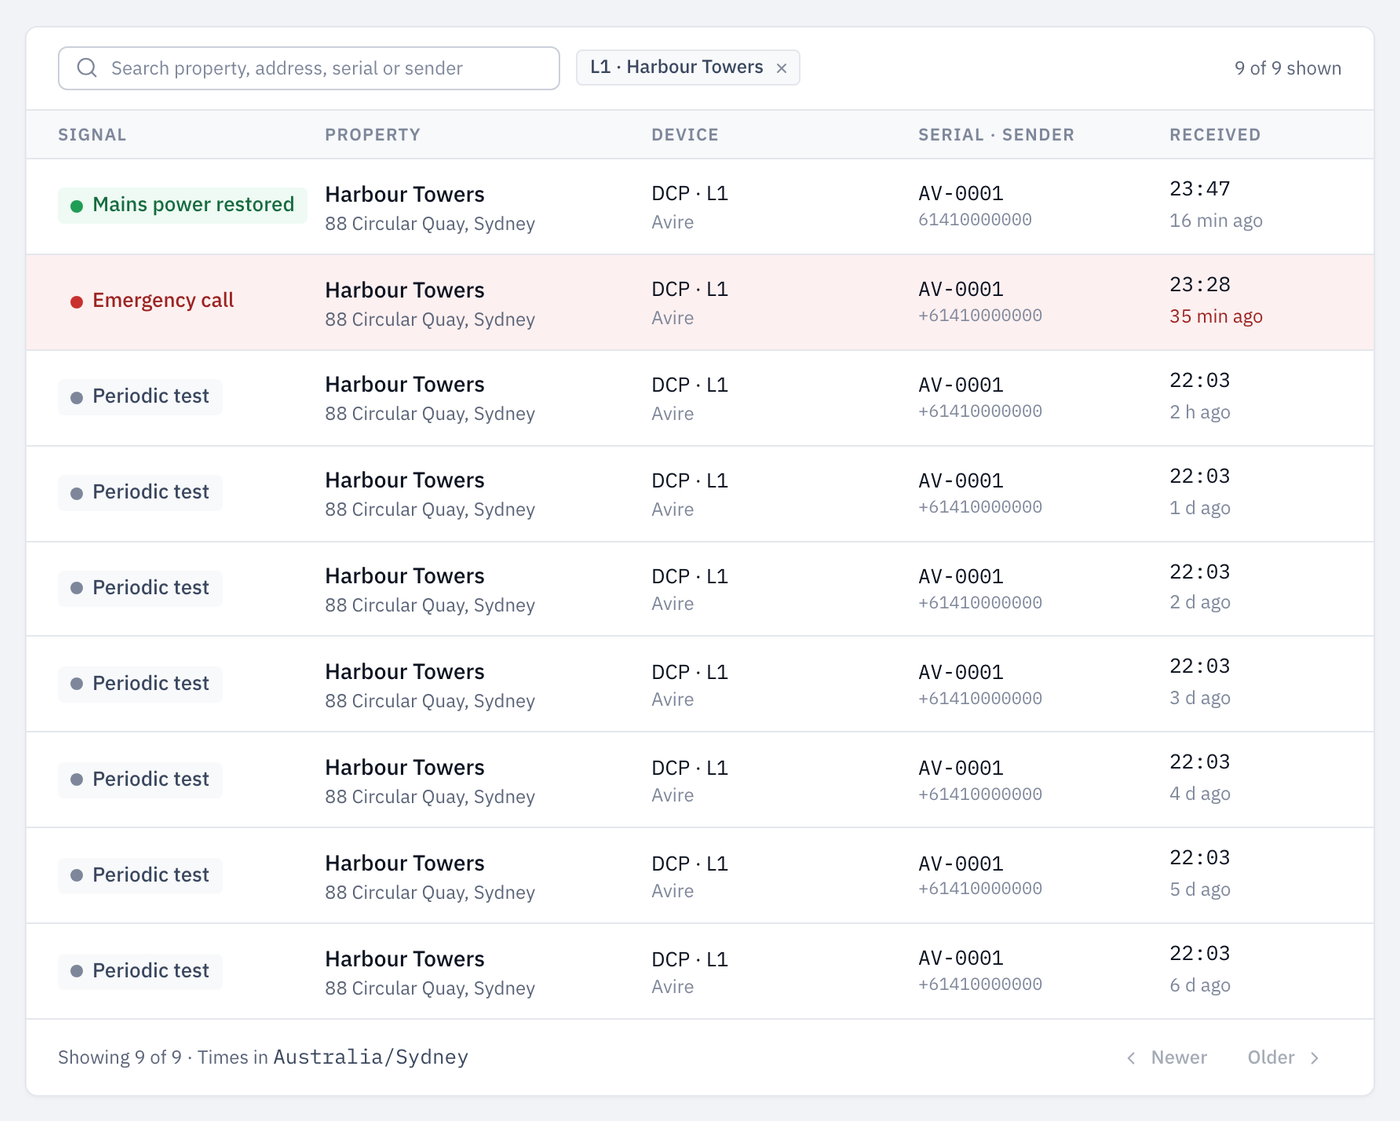Select the Emergency call signal label
Image resolution: width=1400 pixels, height=1121 pixels.
pyautogui.click(x=163, y=301)
